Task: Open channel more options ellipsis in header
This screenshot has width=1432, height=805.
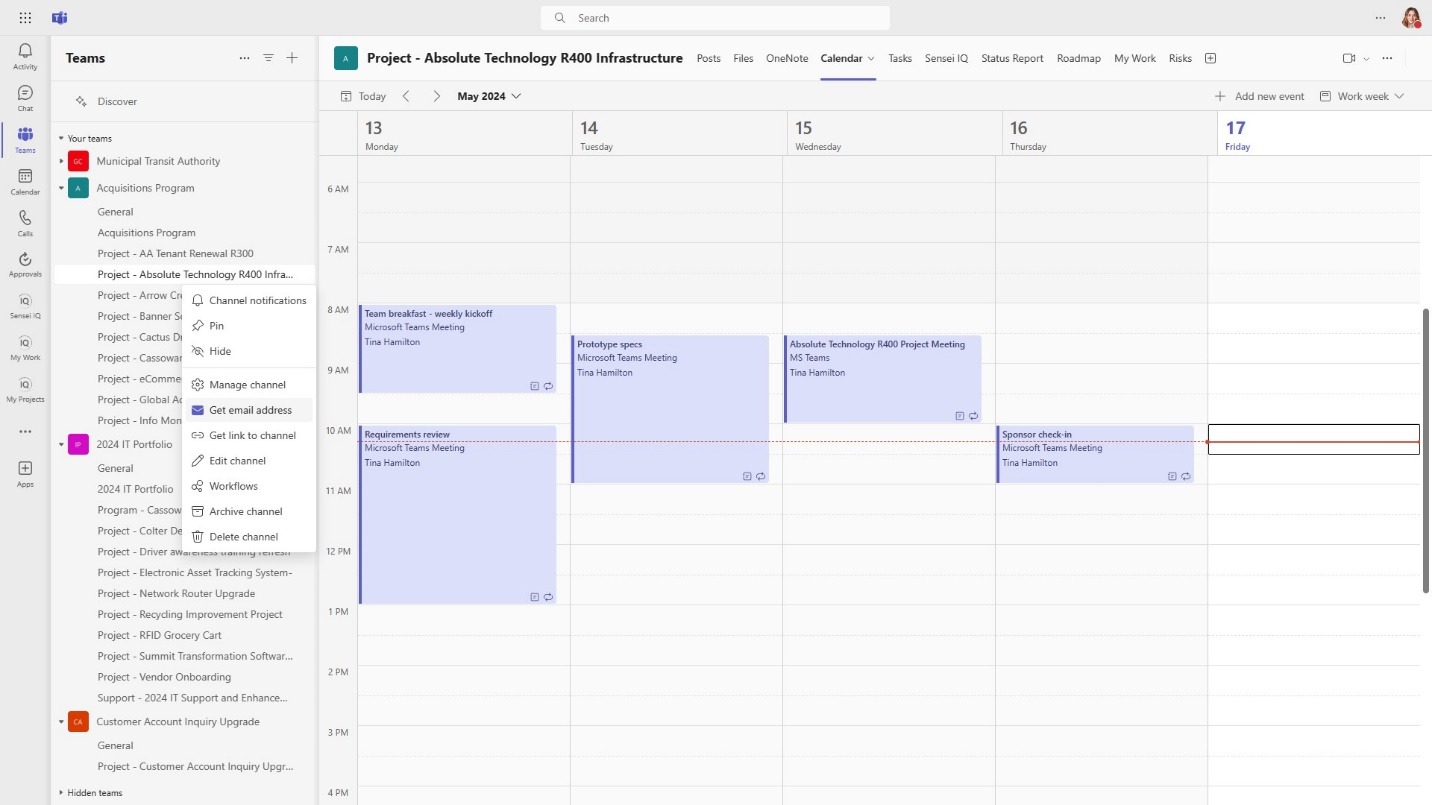Action: point(1387,58)
